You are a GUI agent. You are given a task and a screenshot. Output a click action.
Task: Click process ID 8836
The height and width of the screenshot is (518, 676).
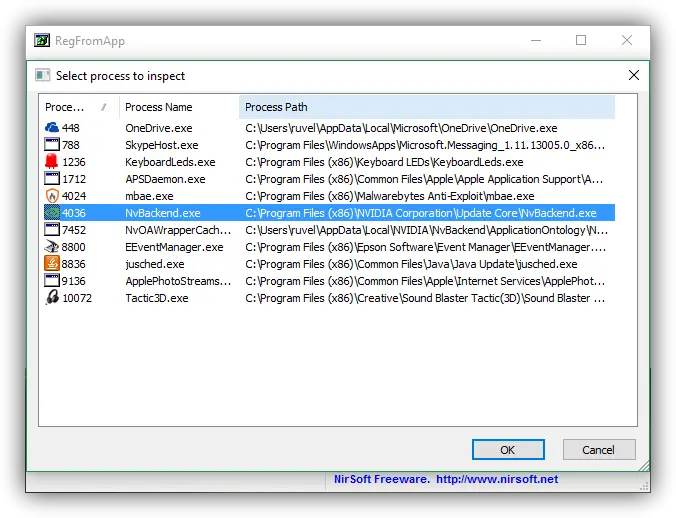(x=74, y=264)
